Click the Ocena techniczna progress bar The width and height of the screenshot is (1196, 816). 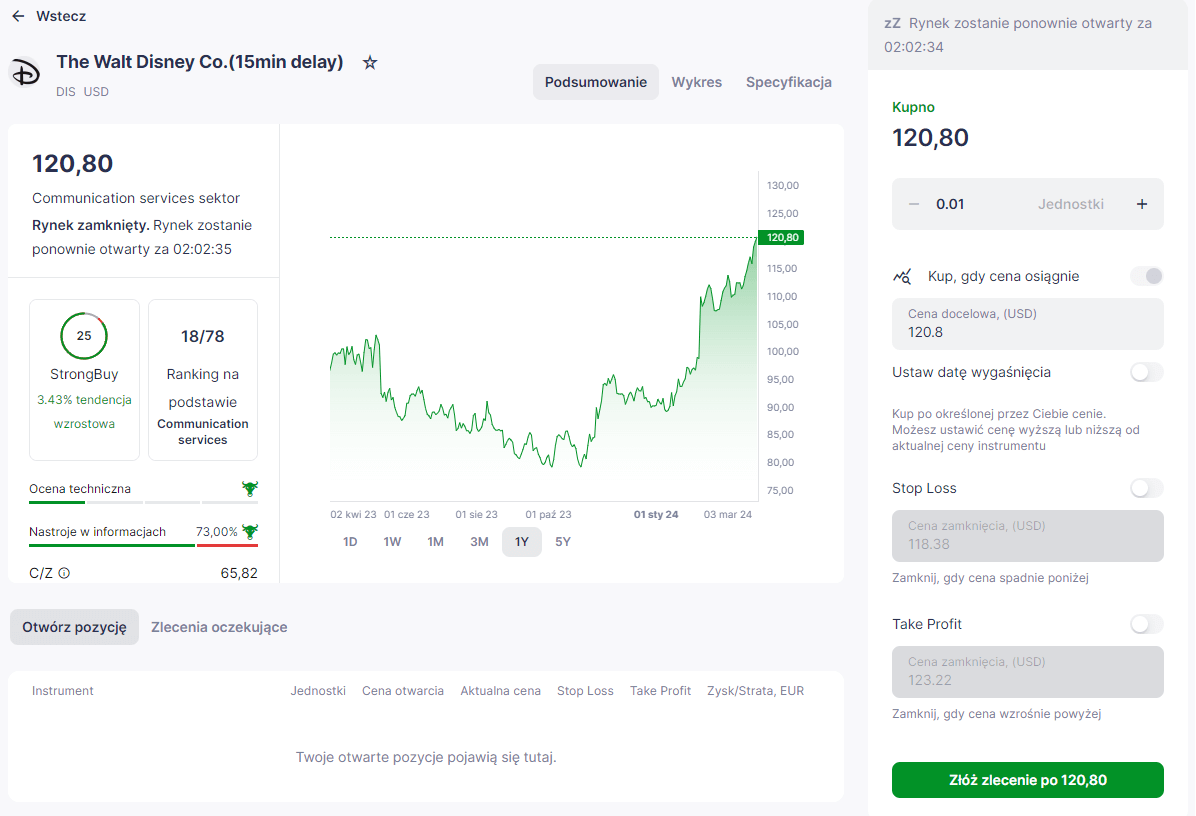click(x=143, y=503)
